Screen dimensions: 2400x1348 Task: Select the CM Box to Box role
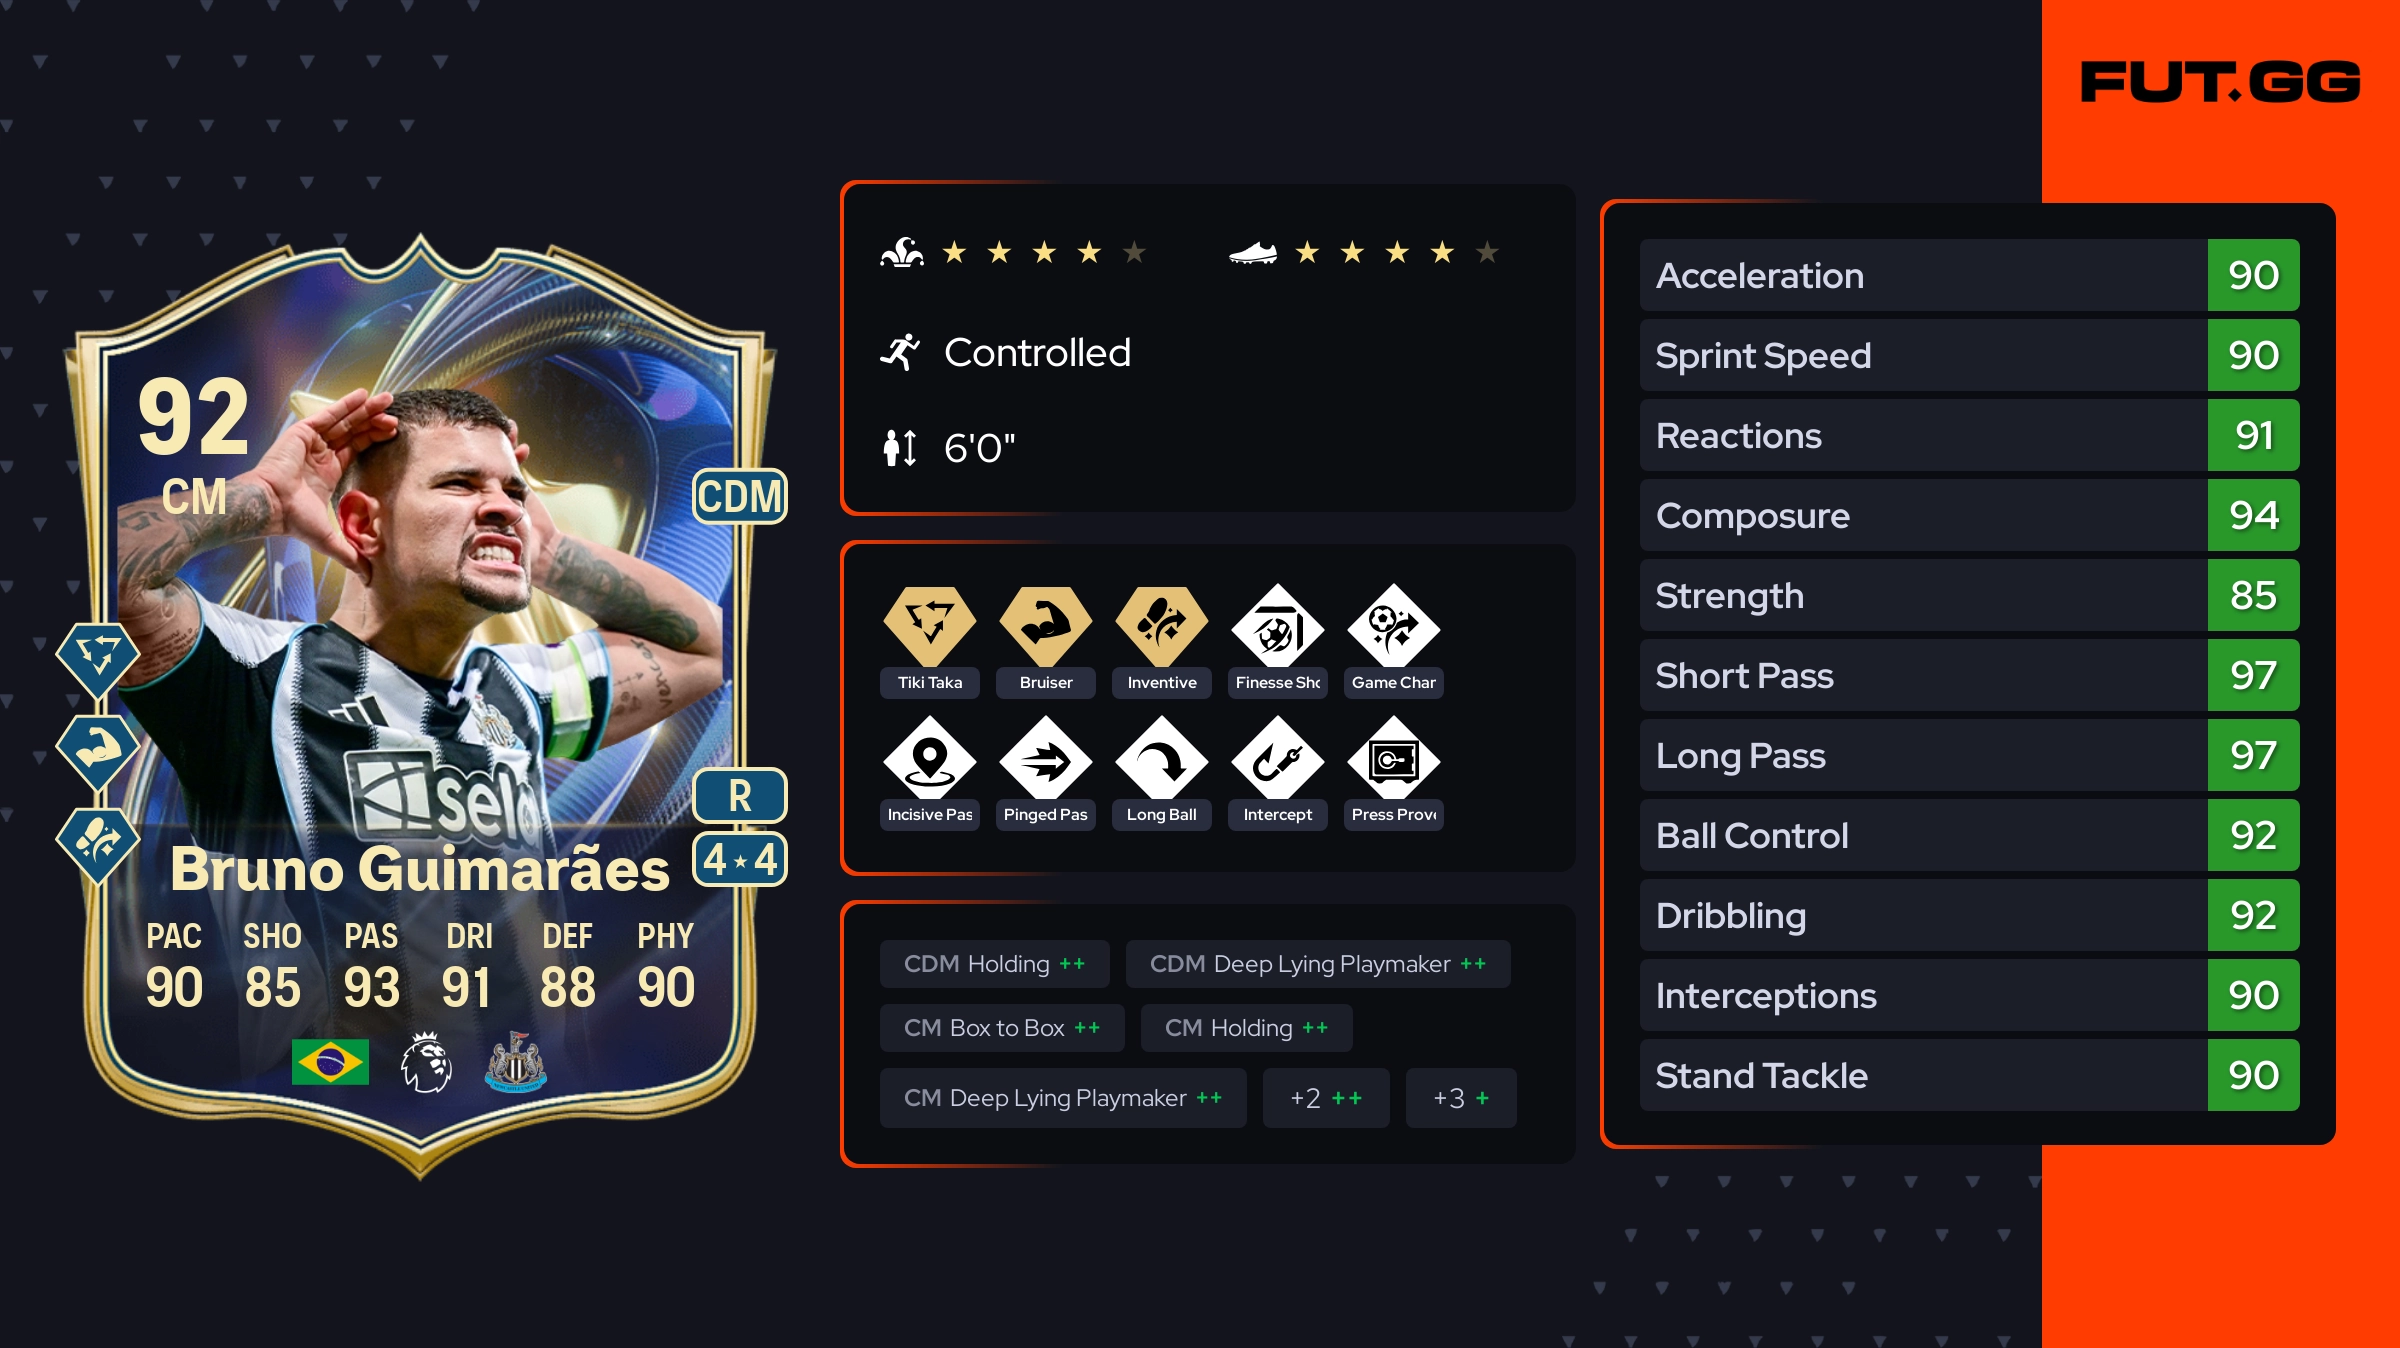coord(1001,1028)
